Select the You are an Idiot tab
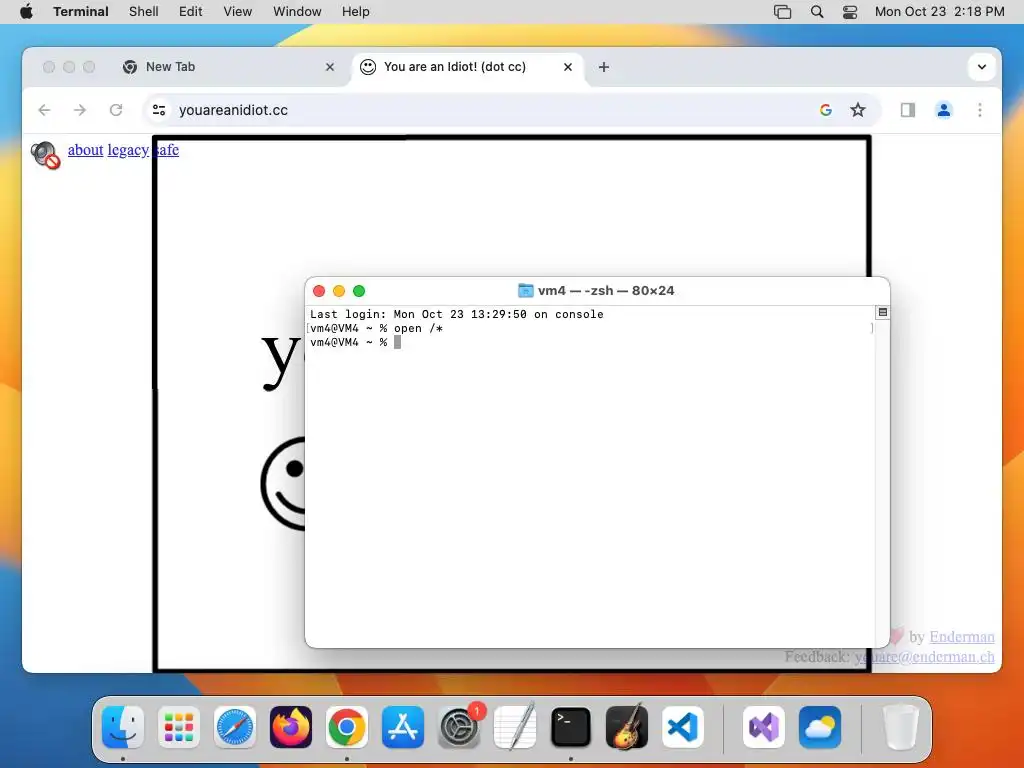The width and height of the screenshot is (1024, 768). pyautogui.click(x=468, y=67)
